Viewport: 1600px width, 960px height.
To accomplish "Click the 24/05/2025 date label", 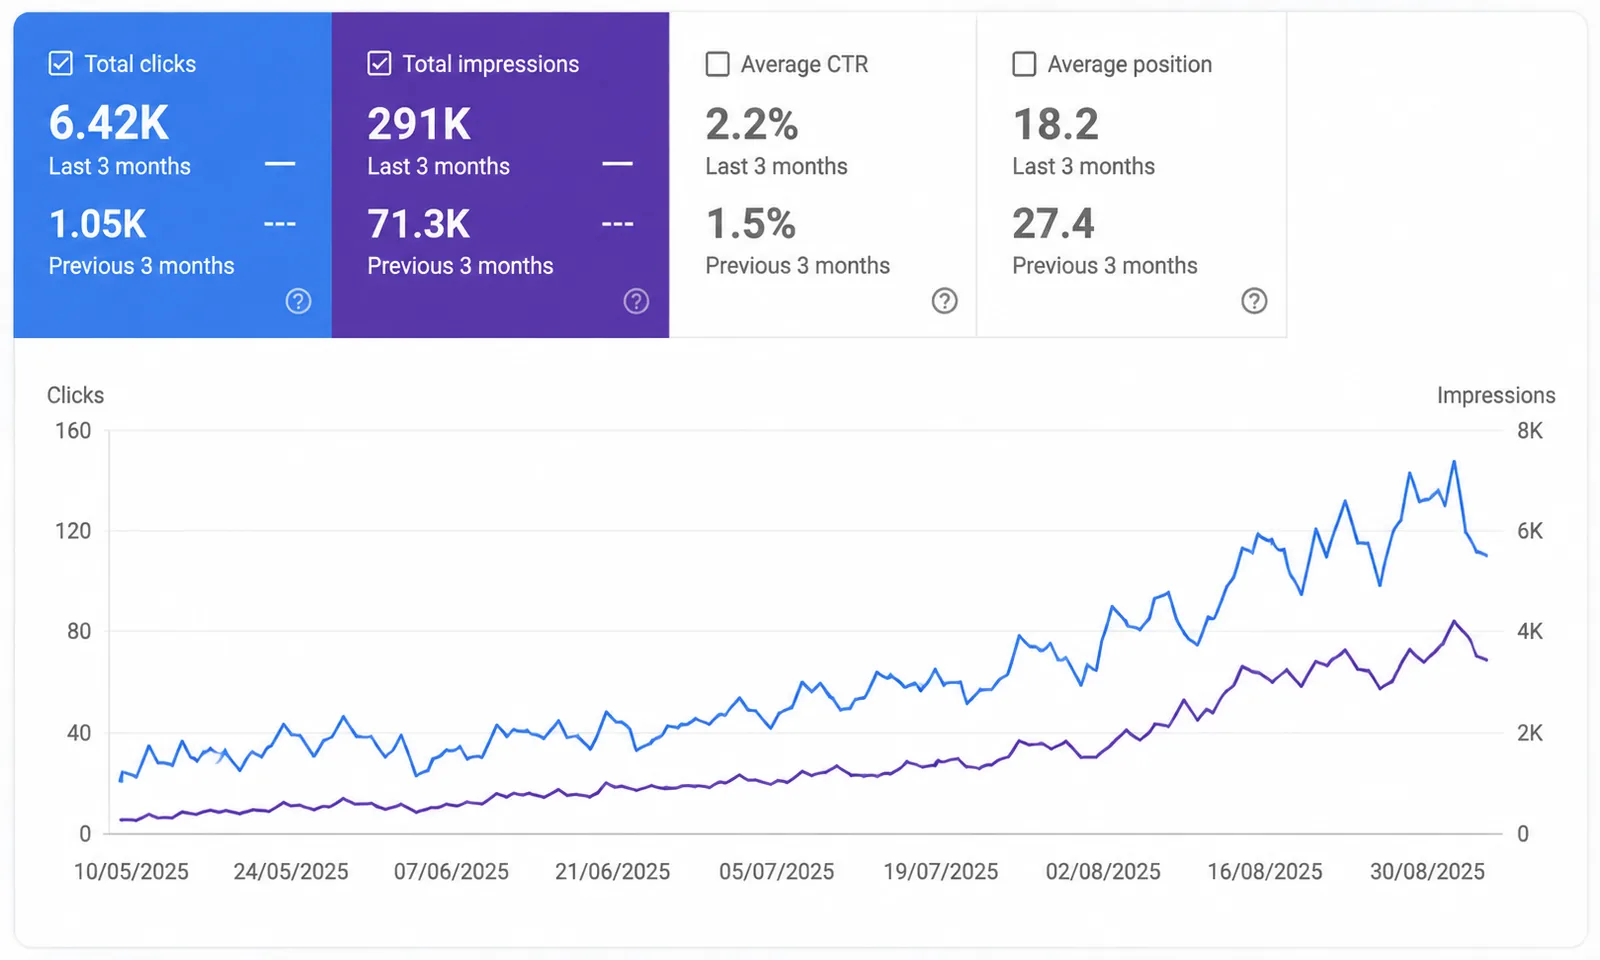I will click(x=291, y=872).
